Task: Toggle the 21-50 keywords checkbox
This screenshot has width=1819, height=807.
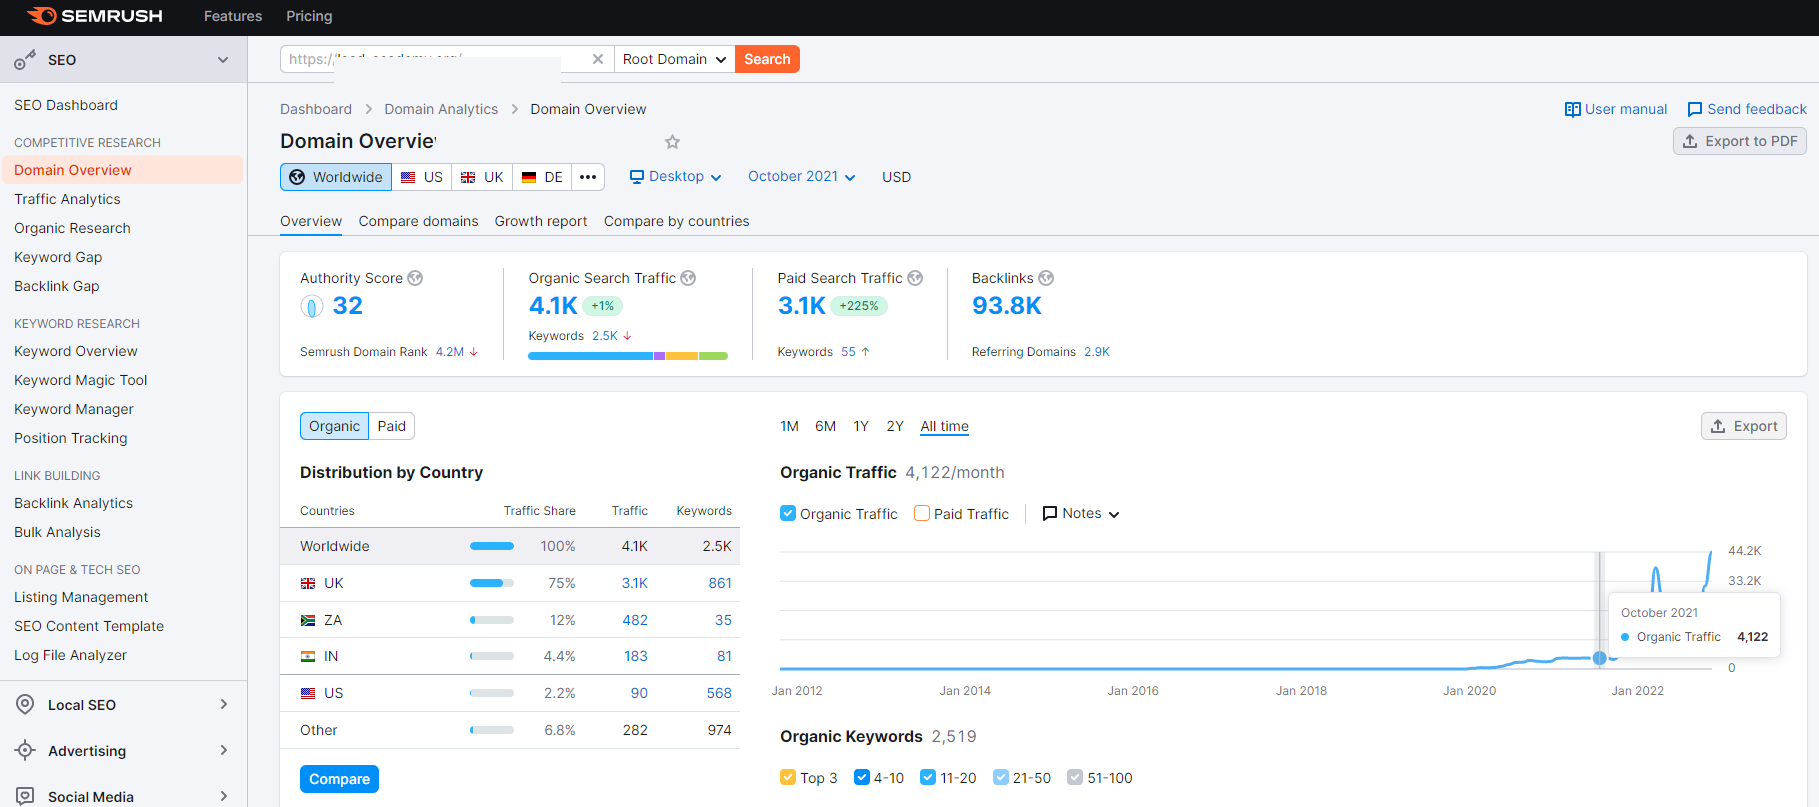Action: [x=1001, y=777]
